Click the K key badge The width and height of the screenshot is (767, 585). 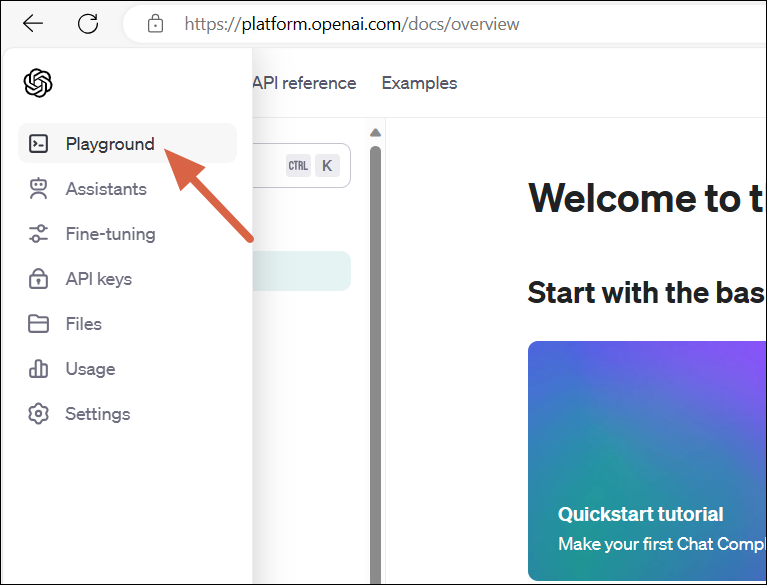click(x=327, y=165)
